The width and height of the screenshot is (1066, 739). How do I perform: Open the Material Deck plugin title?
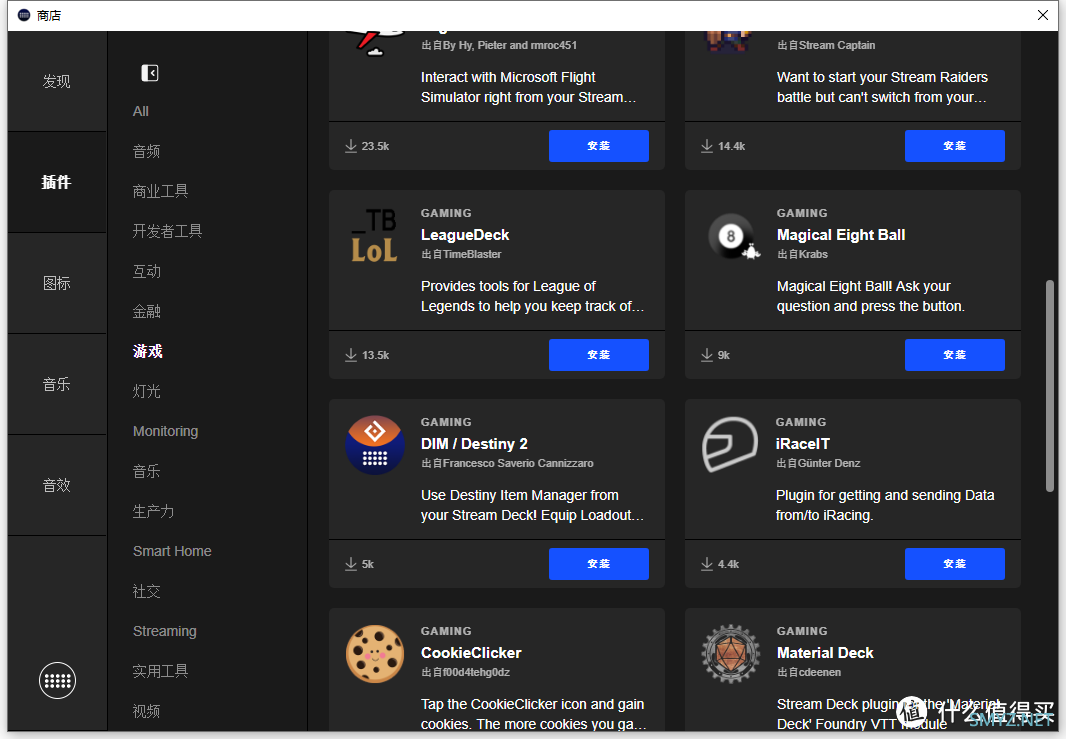click(825, 653)
